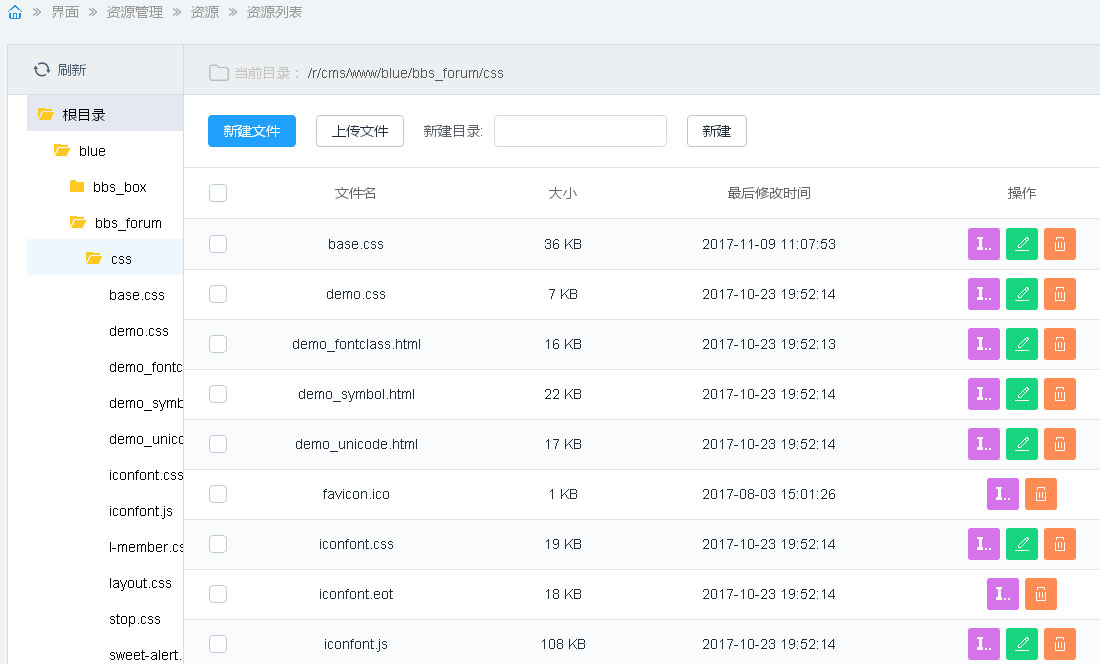The height and width of the screenshot is (664, 1100).
Task: Delete the demo_unicode.html row via the trash icon
Action: (x=1059, y=444)
